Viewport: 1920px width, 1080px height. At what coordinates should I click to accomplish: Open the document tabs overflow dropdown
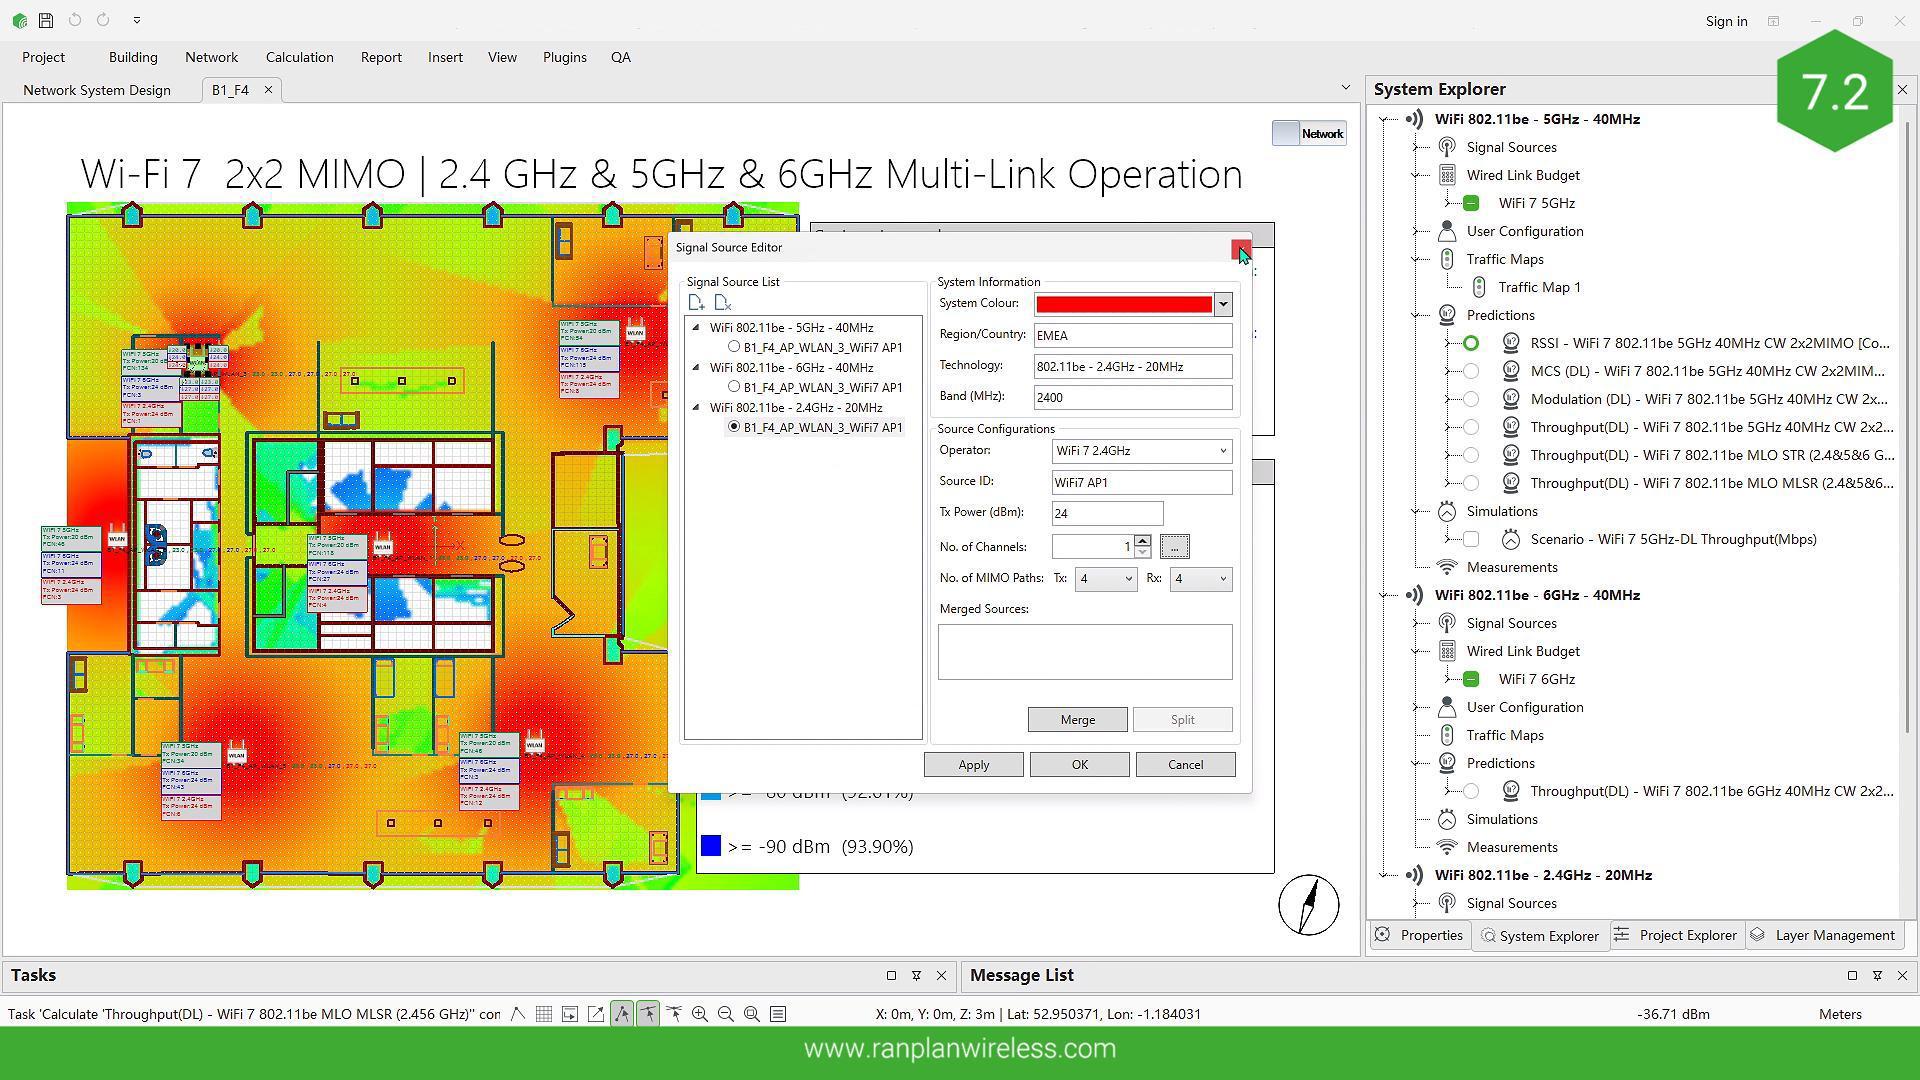click(x=1345, y=88)
